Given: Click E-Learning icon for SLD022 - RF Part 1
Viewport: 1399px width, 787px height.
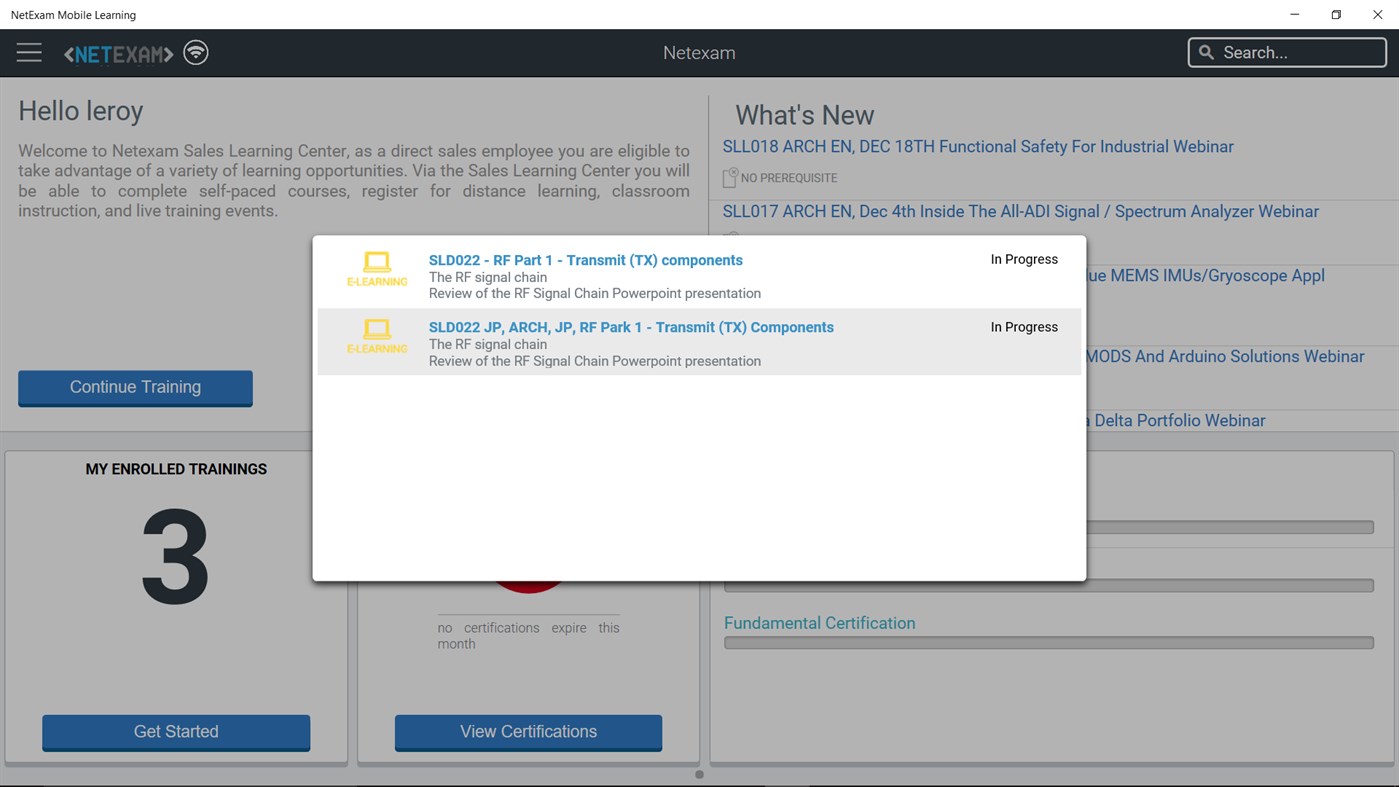Looking at the screenshot, I should click(x=377, y=269).
